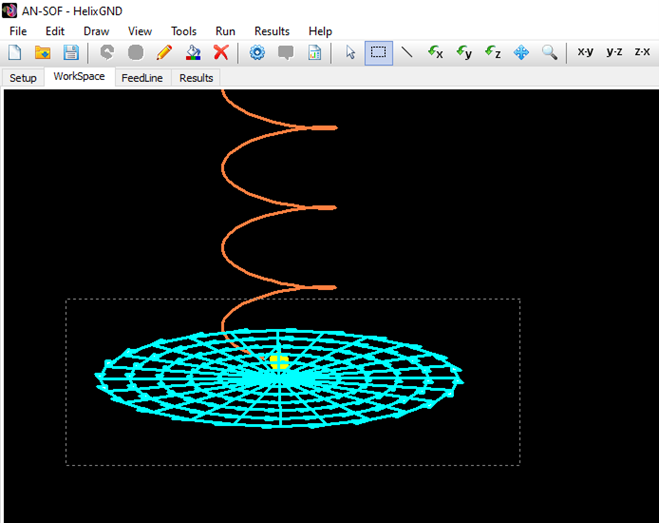659x523 pixels.
Task: Select the WorkSpace tab
Action: pyautogui.click(x=79, y=77)
